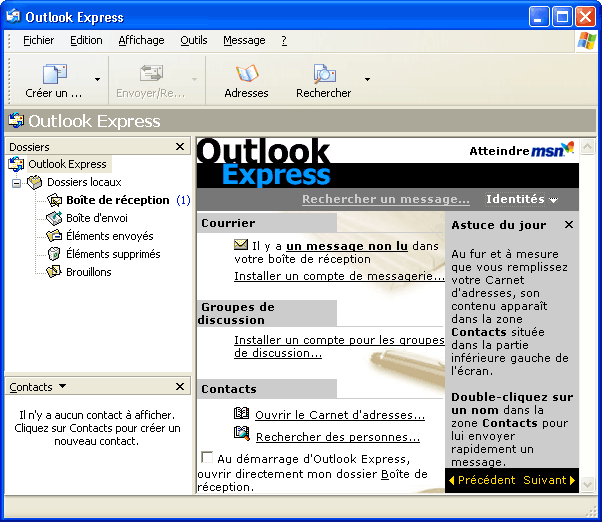Click the unread count (1) beside inbox
Image resolution: width=602 pixels, height=522 pixels.
(x=183, y=200)
